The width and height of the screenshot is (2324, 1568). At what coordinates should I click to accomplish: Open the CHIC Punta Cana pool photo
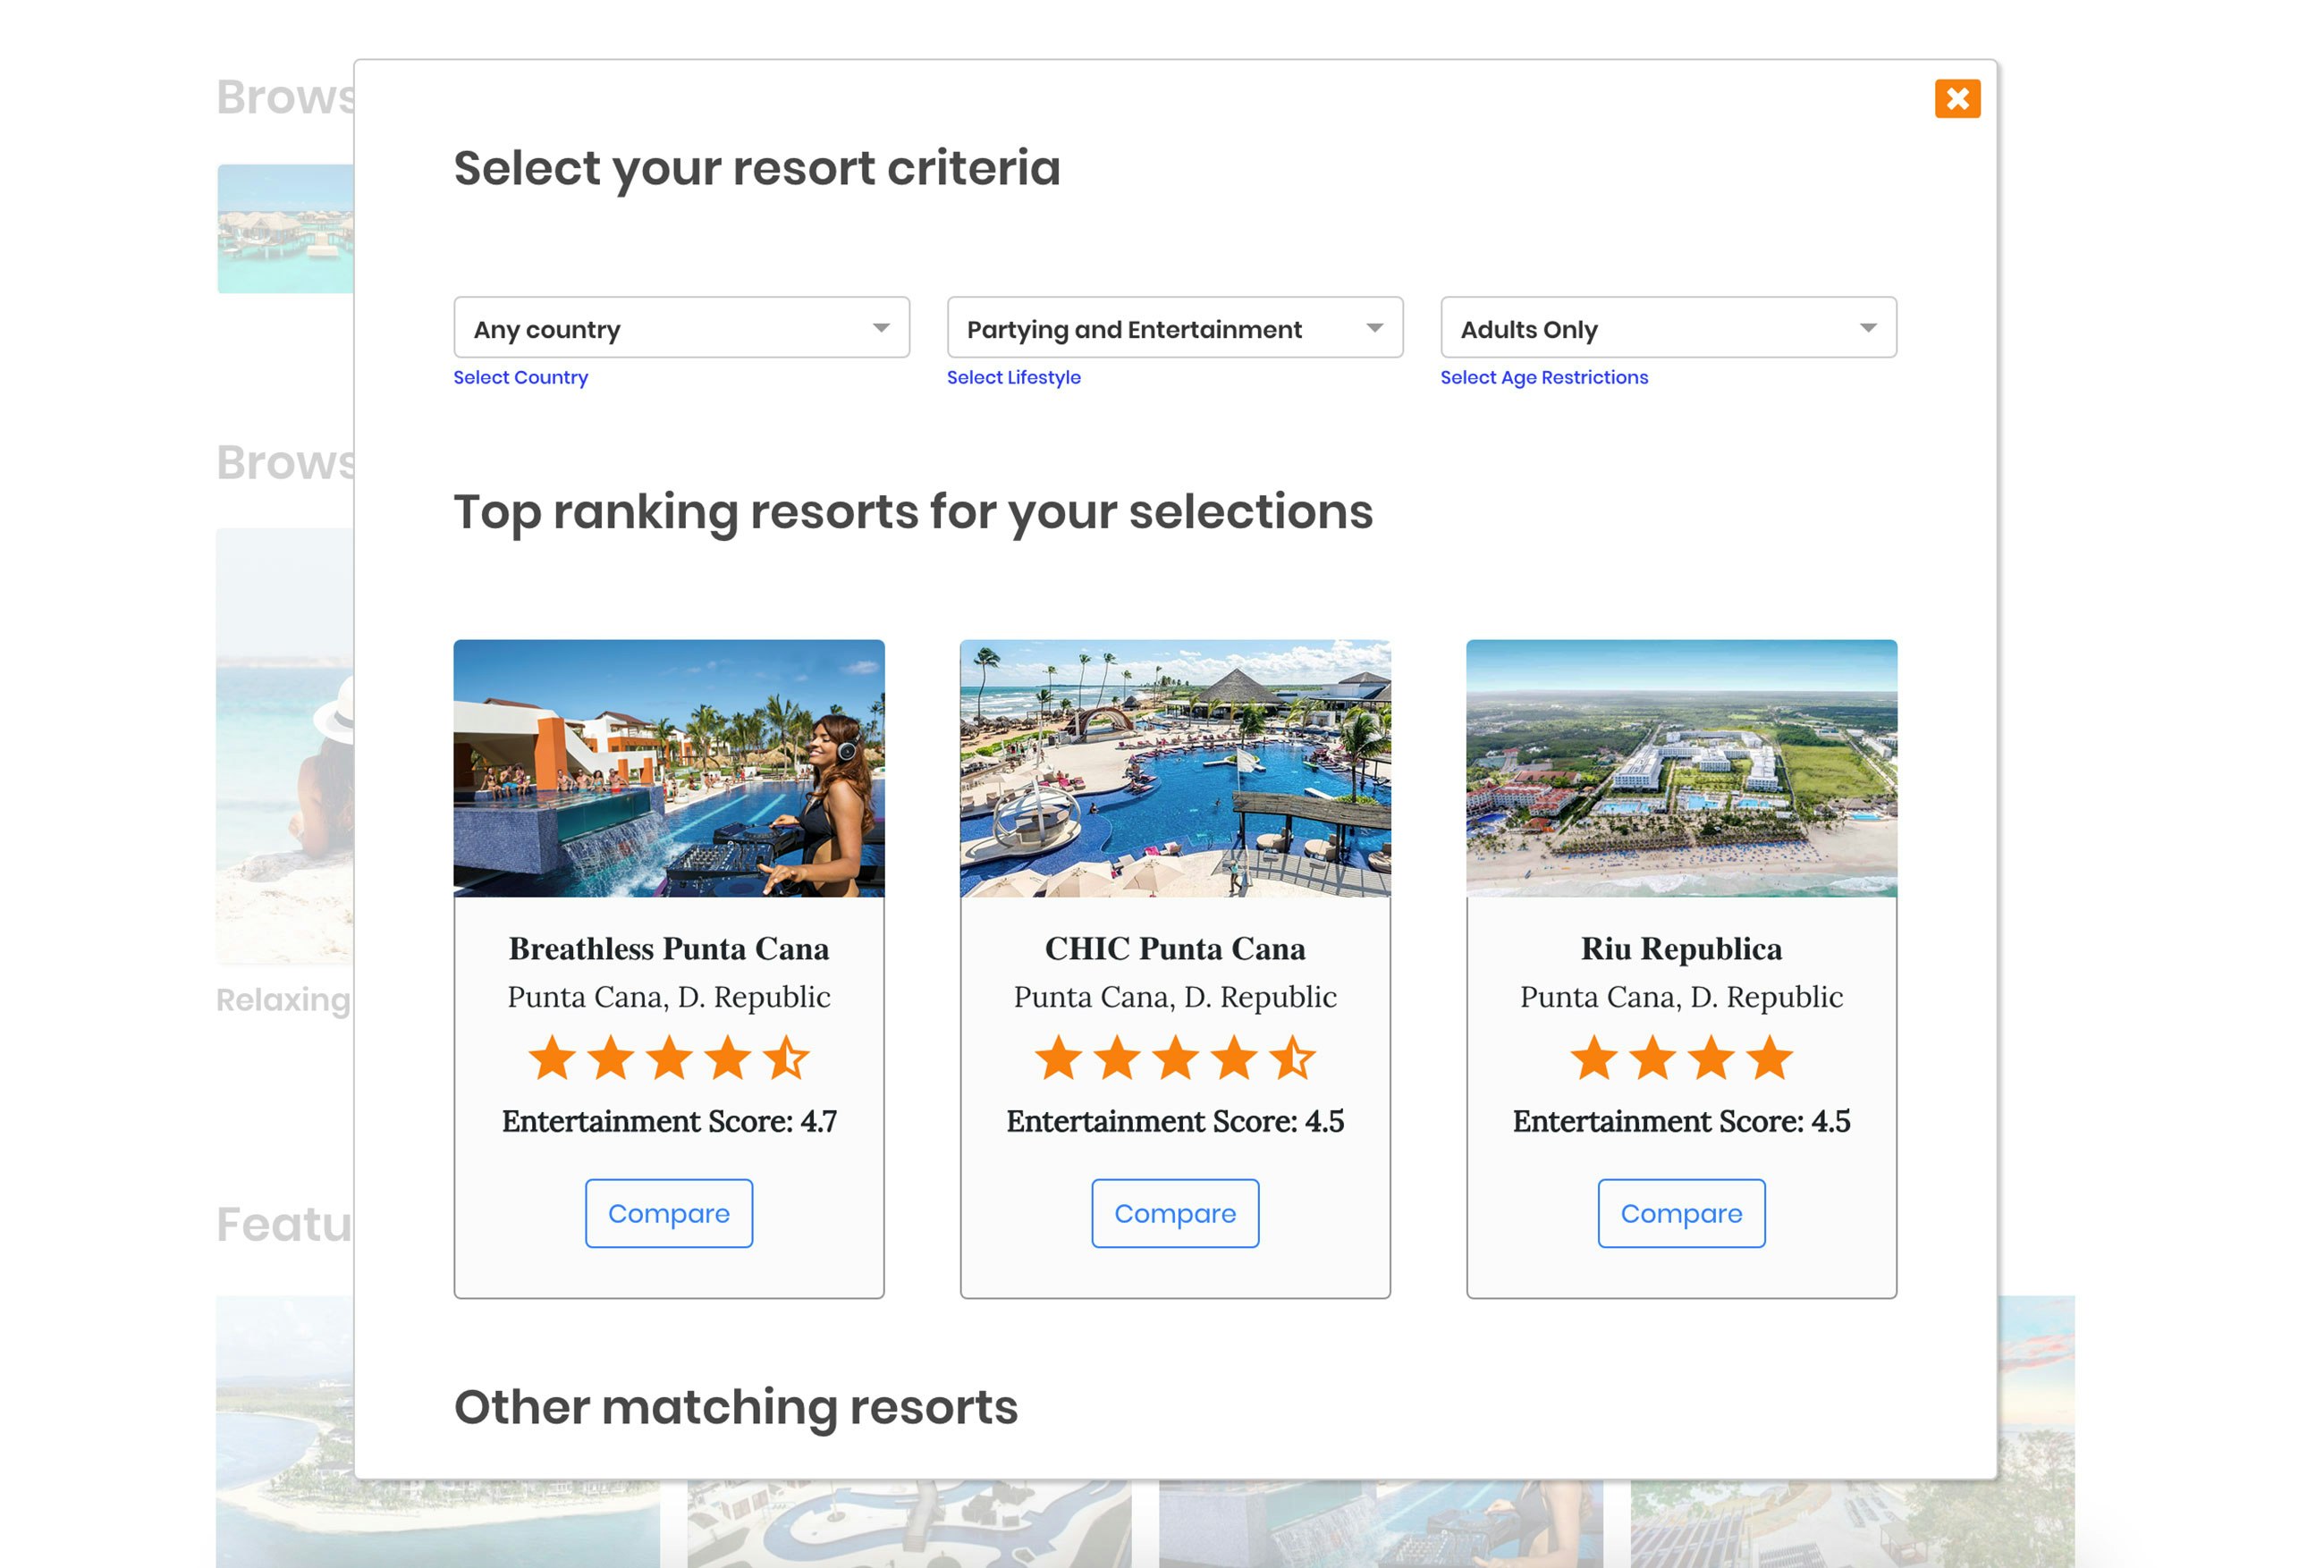[1175, 768]
